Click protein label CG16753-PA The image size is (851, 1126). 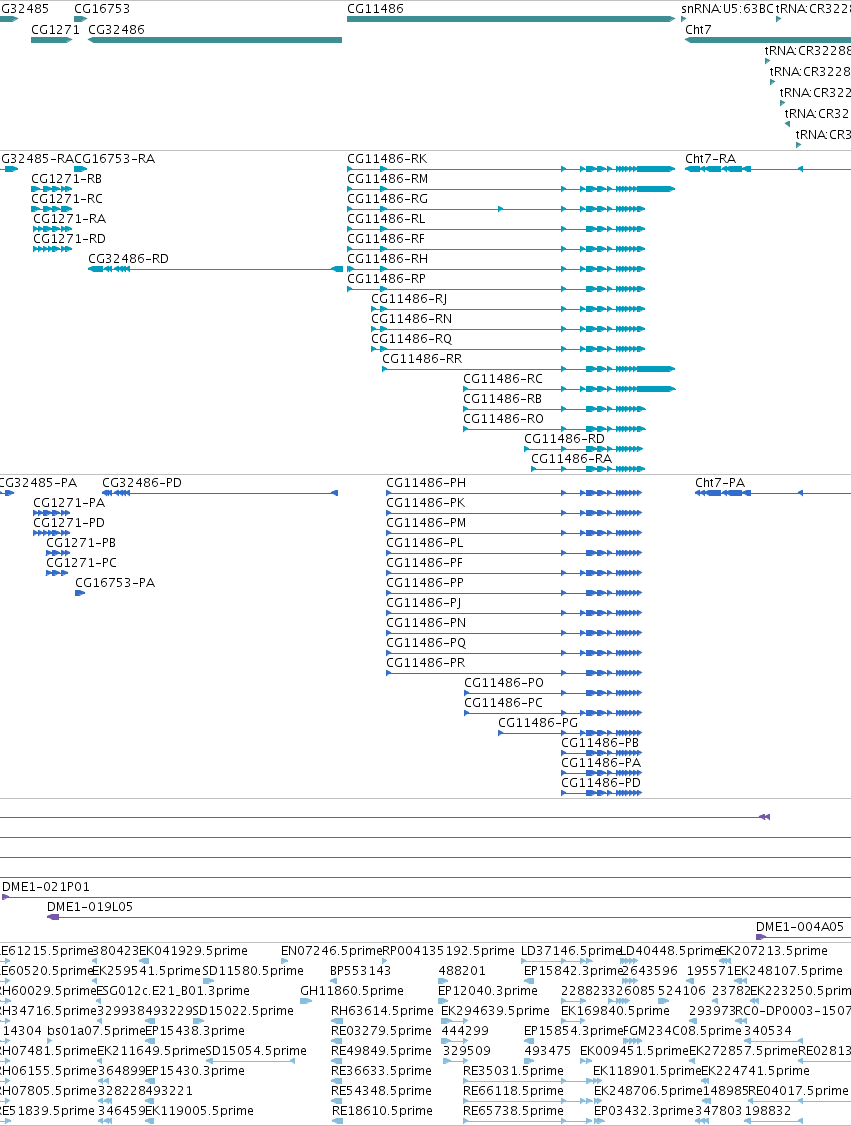115,584
